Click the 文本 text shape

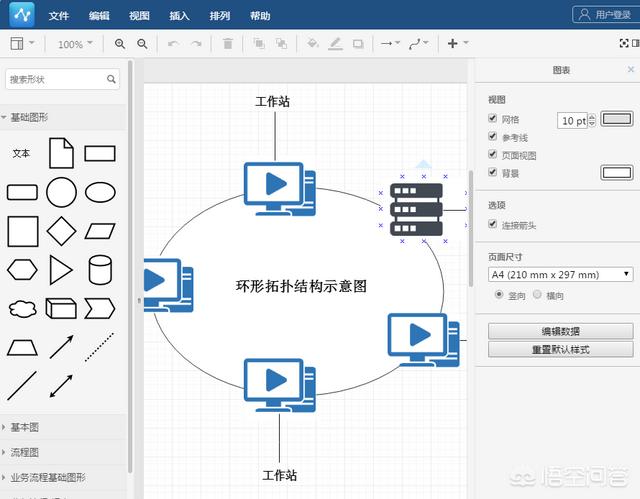[21, 153]
